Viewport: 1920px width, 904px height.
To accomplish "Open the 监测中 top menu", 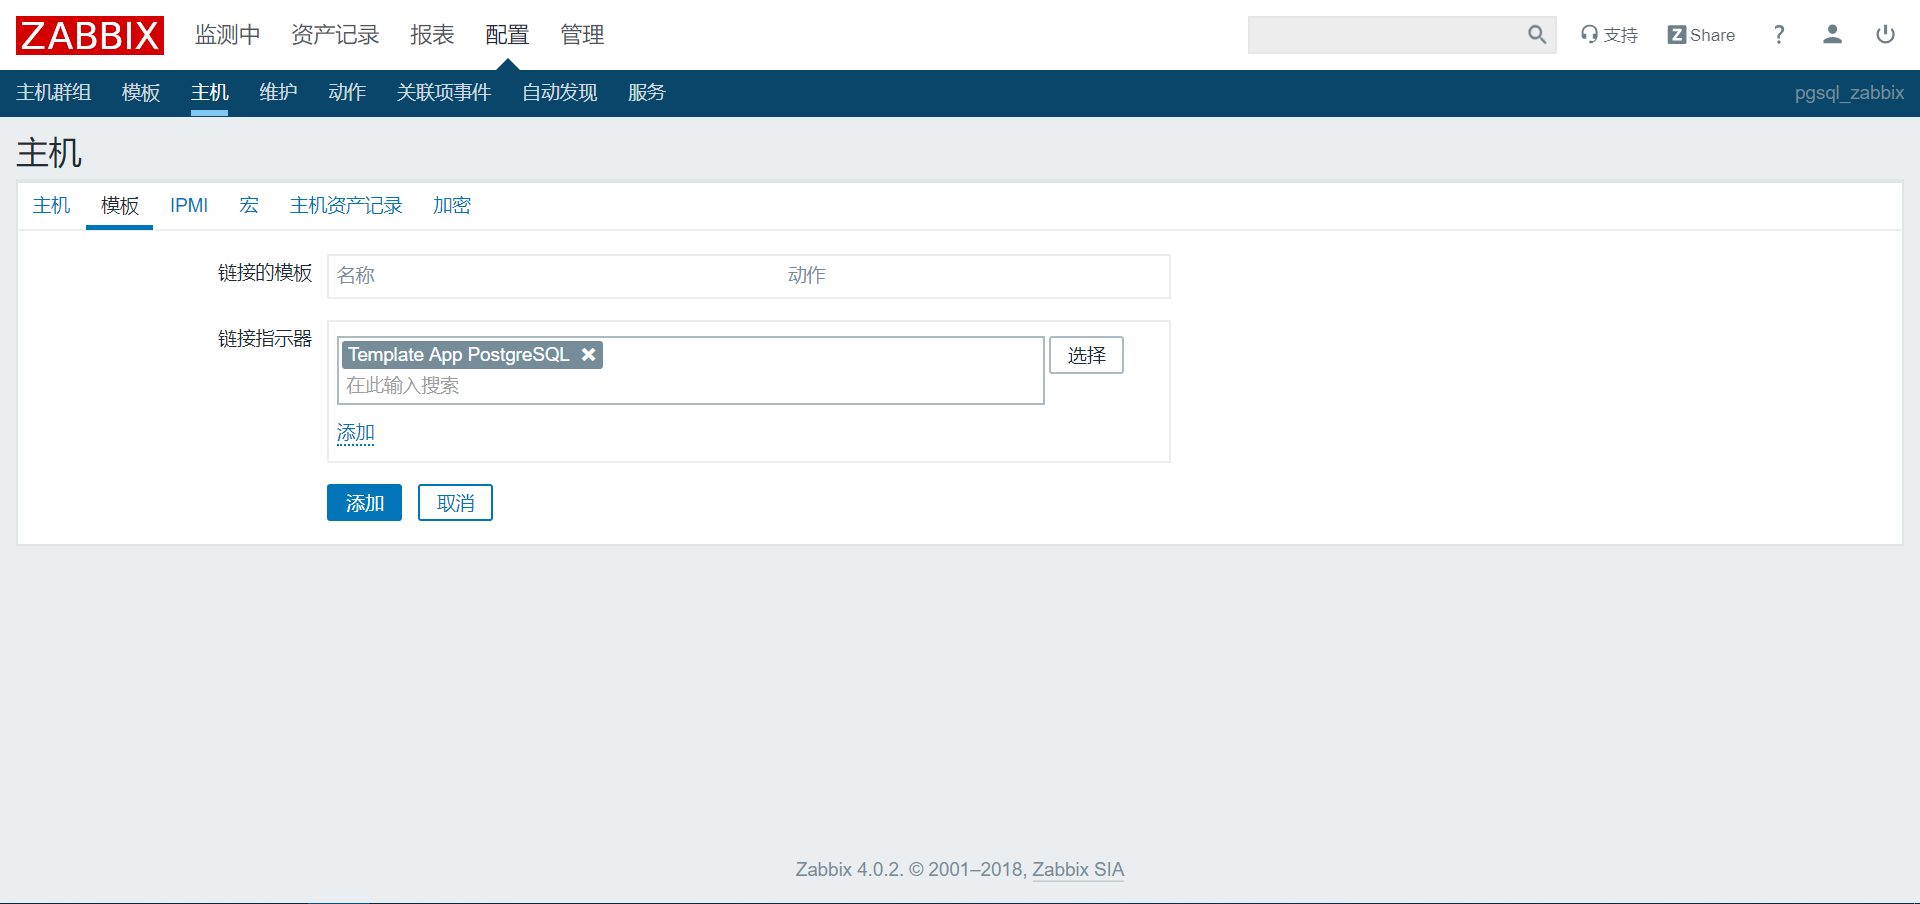I will [x=227, y=35].
